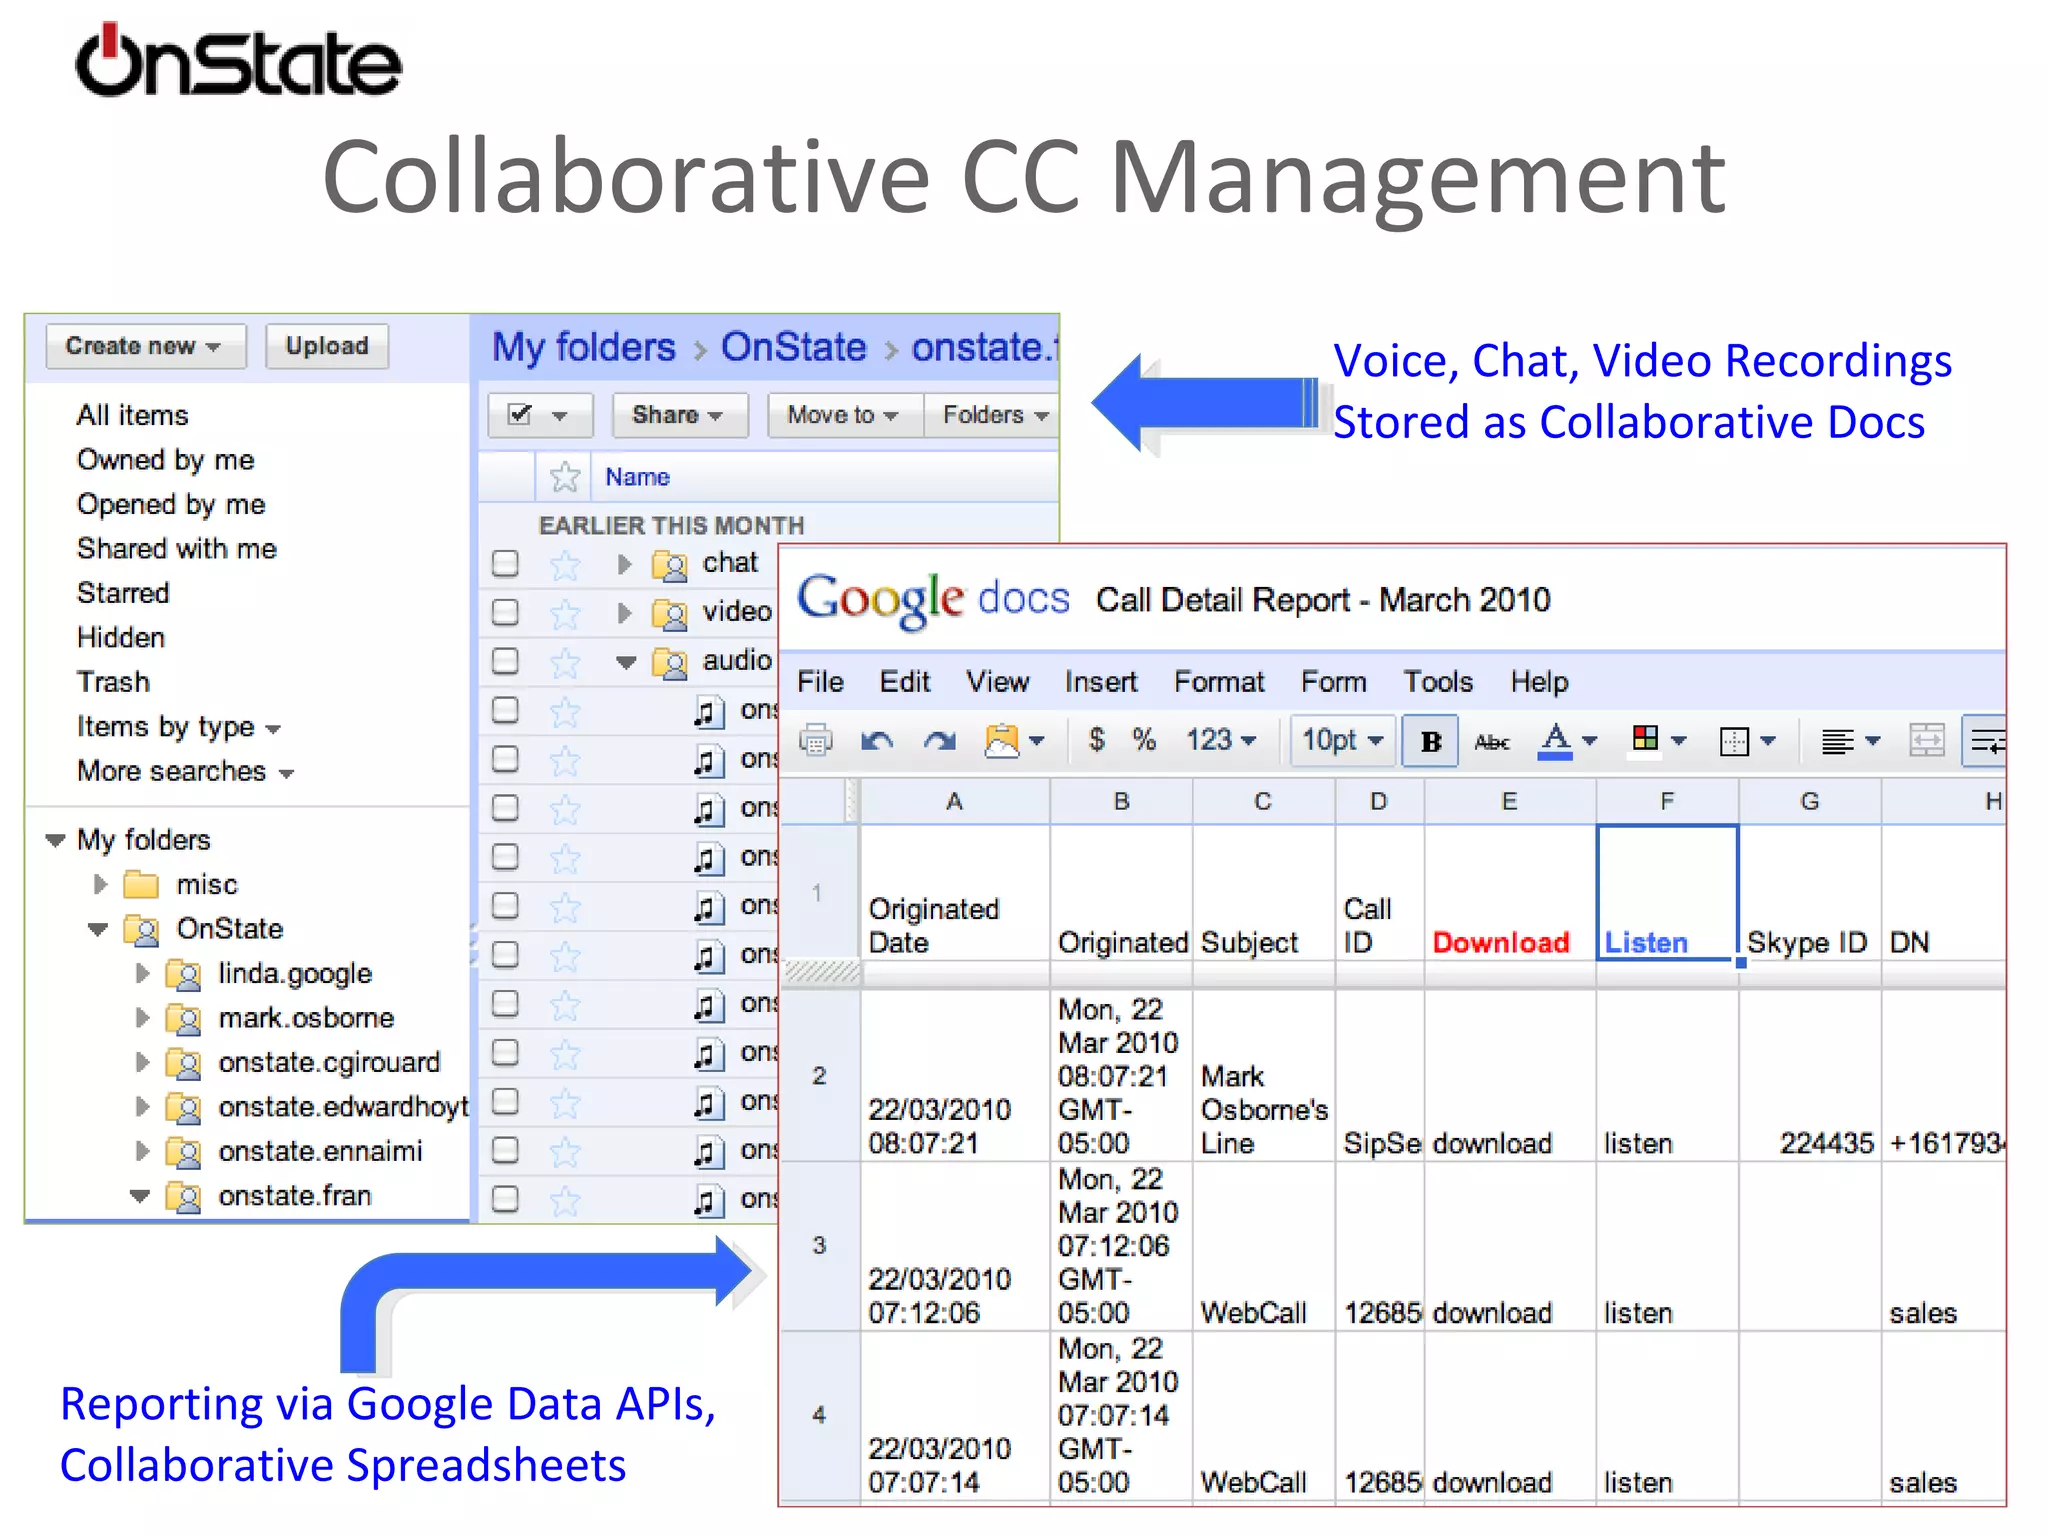Select column F header
The height and width of the screenshot is (1536, 2048).
[1667, 801]
